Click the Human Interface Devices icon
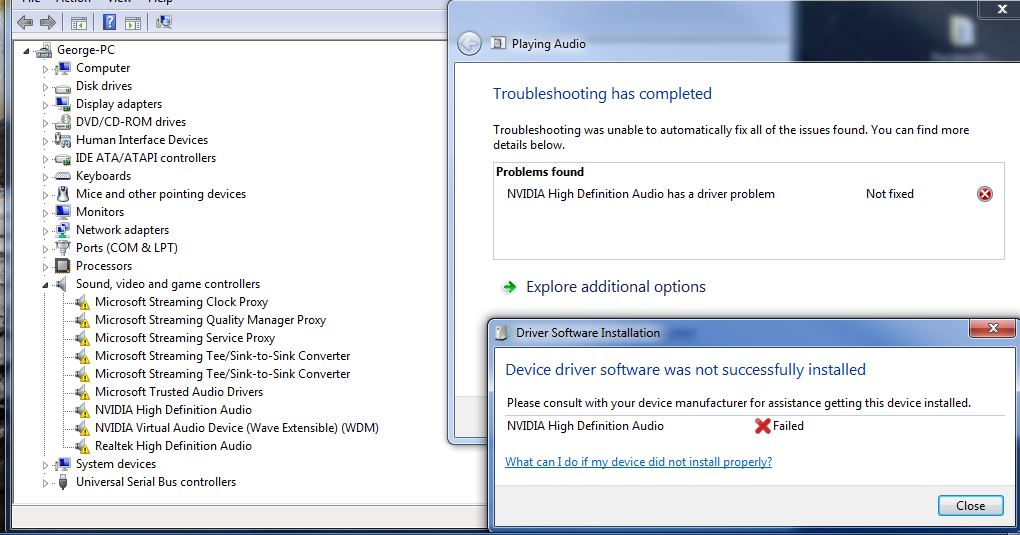This screenshot has height=535, width=1020. click(x=63, y=140)
